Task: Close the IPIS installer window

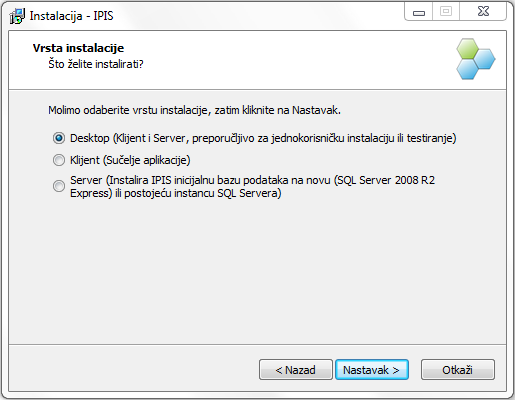Action: pos(483,12)
